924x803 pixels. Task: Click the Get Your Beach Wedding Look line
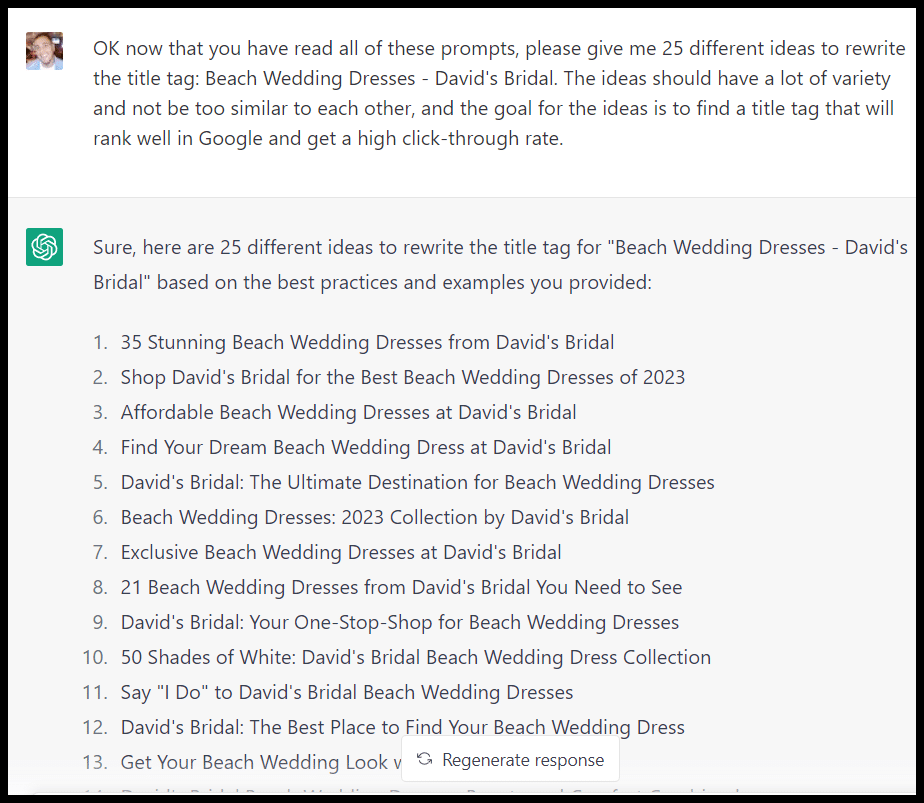click(x=258, y=762)
